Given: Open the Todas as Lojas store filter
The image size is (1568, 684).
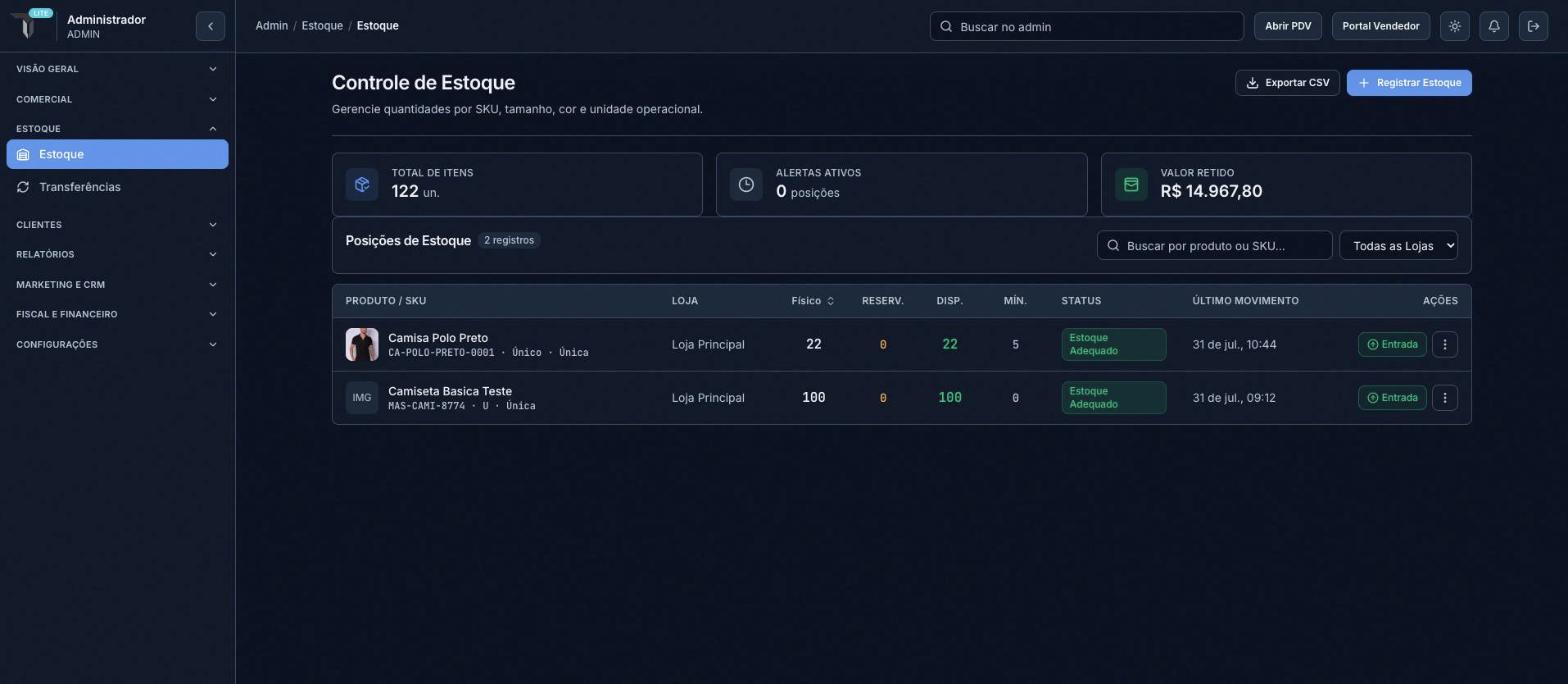Looking at the screenshot, I should point(1398,245).
